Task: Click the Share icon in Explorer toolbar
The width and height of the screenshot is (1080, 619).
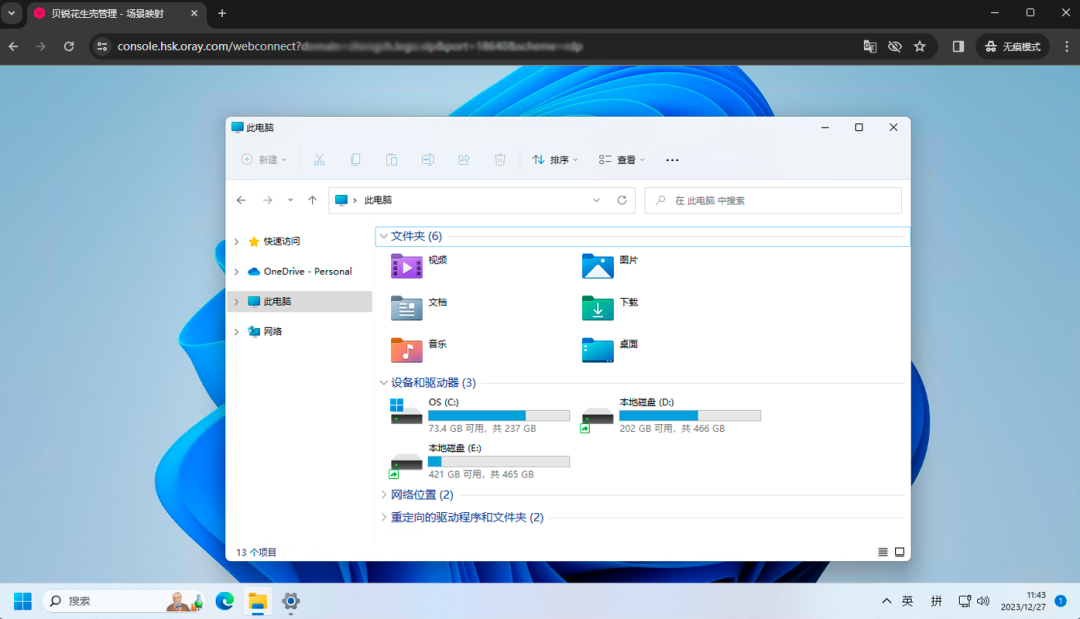Action: [x=464, y=160]
